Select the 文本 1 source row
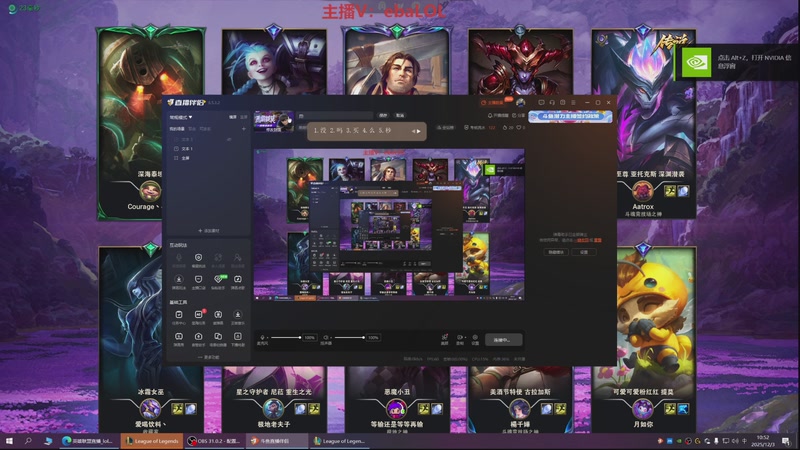 tap(209, 148)
